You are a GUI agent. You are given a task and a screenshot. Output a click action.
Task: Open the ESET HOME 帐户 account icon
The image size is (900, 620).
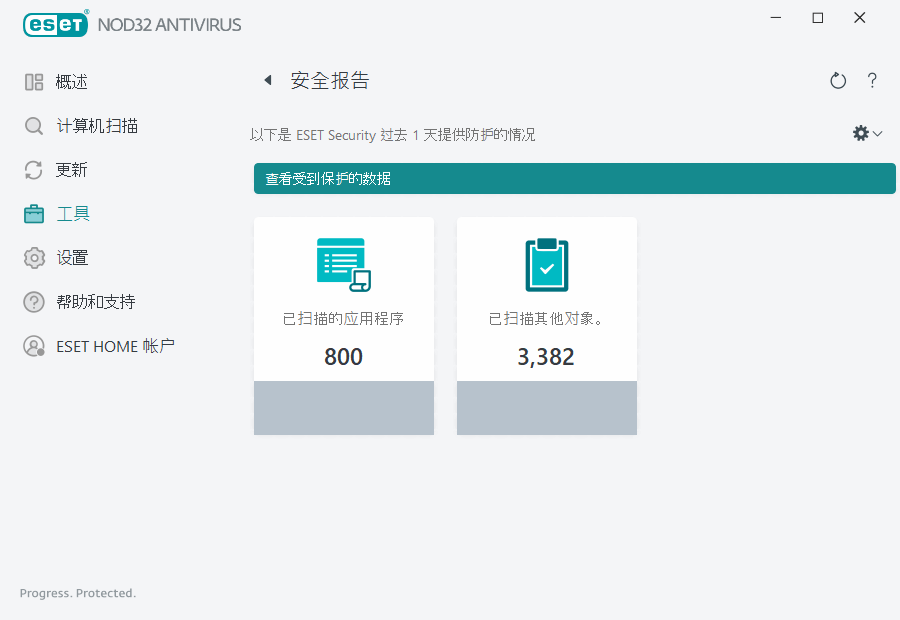(34, 345)
